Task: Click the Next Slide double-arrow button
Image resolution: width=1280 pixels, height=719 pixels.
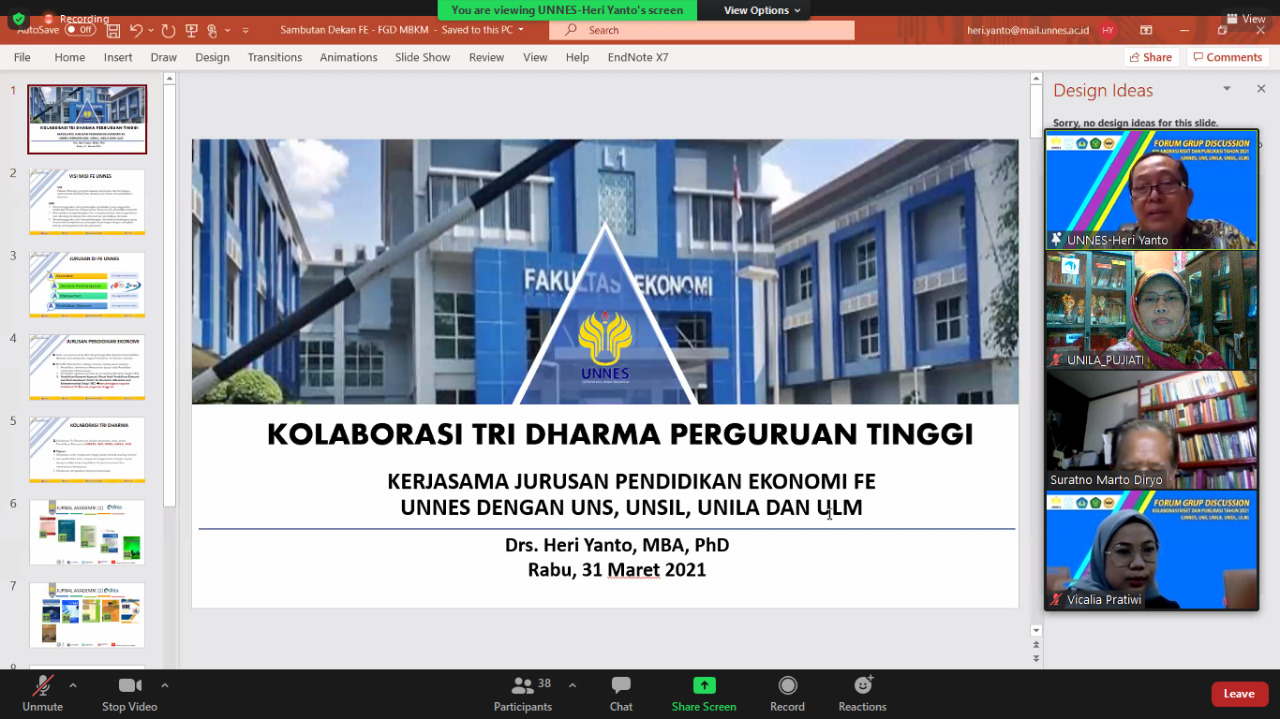Action: [1036, 658]
